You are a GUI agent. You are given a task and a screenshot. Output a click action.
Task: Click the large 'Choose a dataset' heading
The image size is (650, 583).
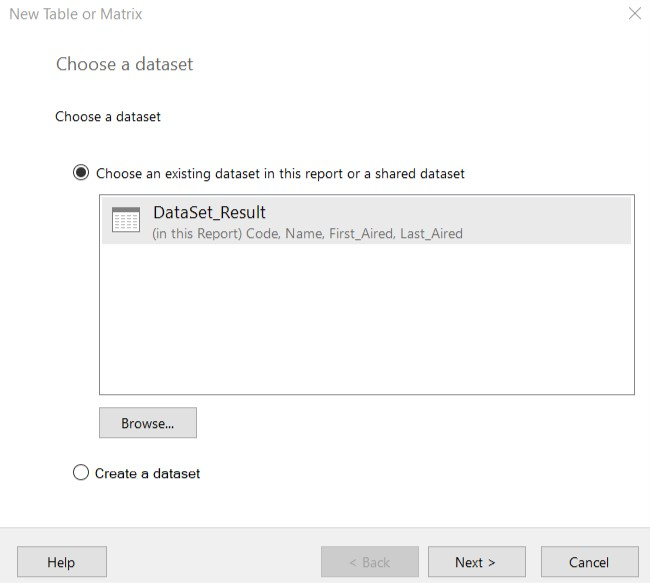(124, 64)
